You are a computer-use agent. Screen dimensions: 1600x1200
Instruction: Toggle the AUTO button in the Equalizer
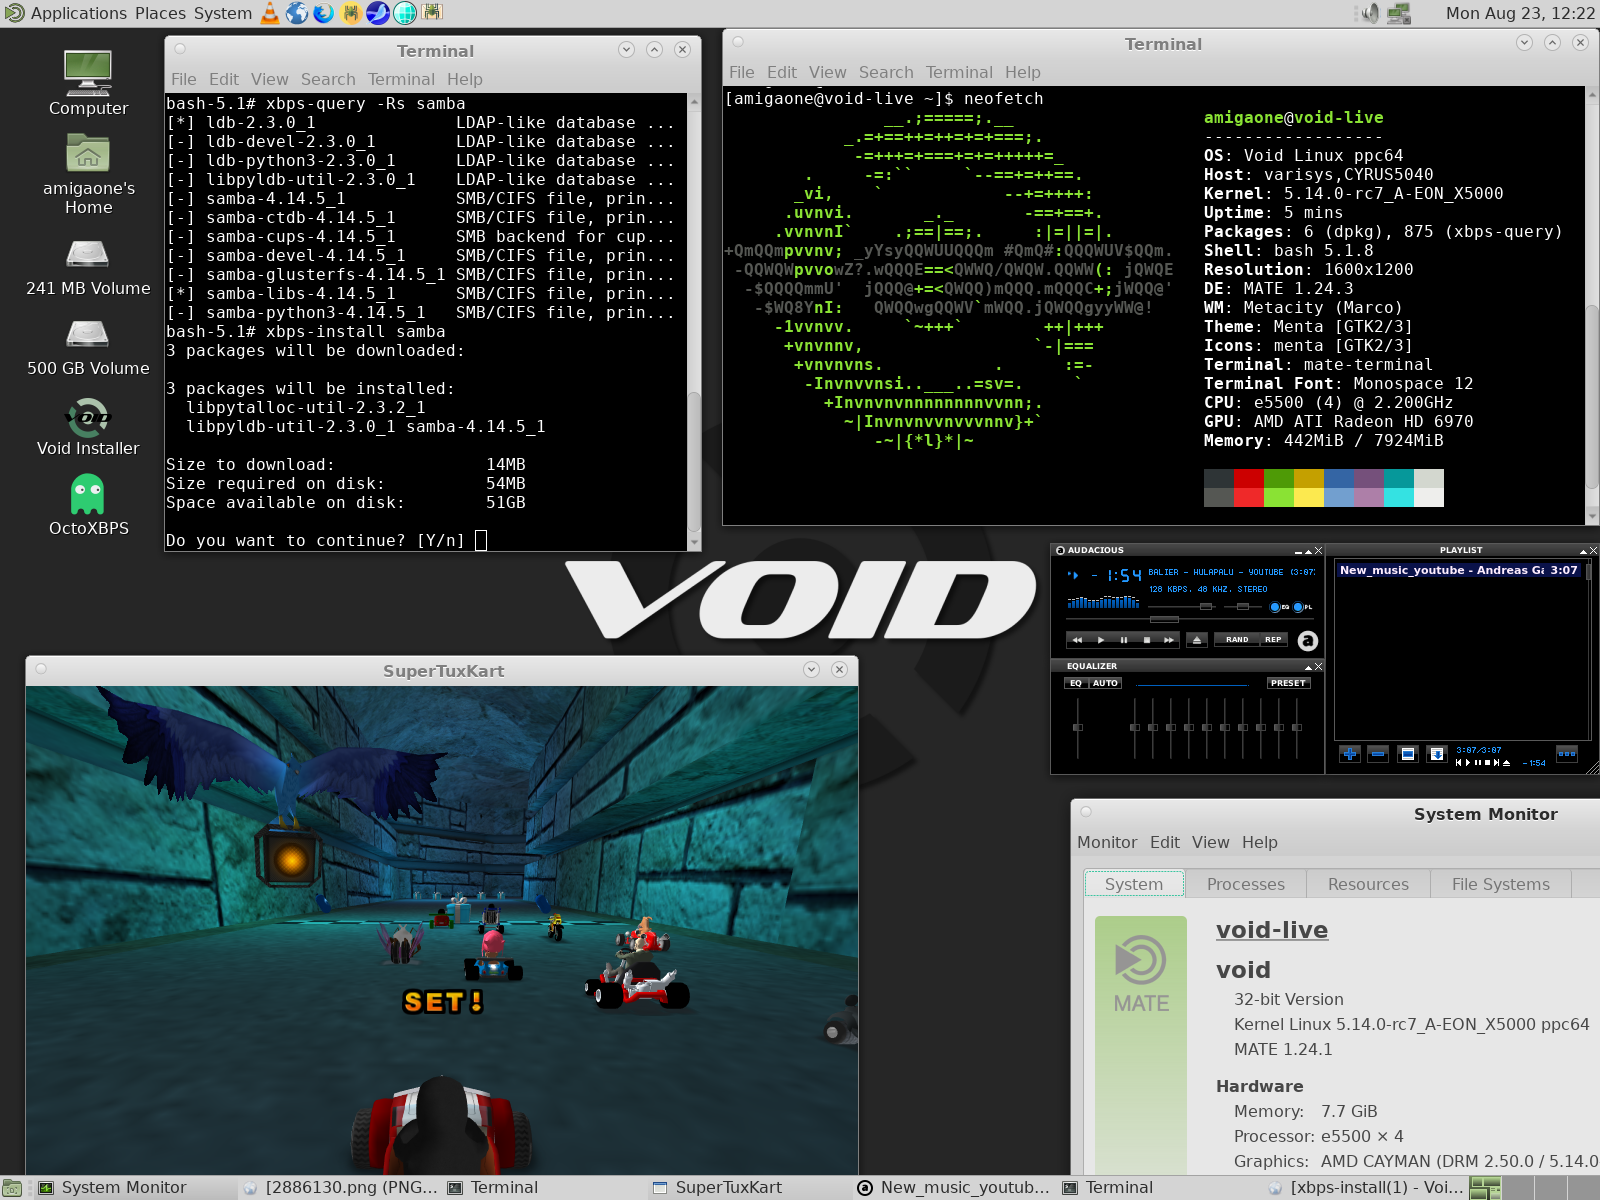(1105, 683)
